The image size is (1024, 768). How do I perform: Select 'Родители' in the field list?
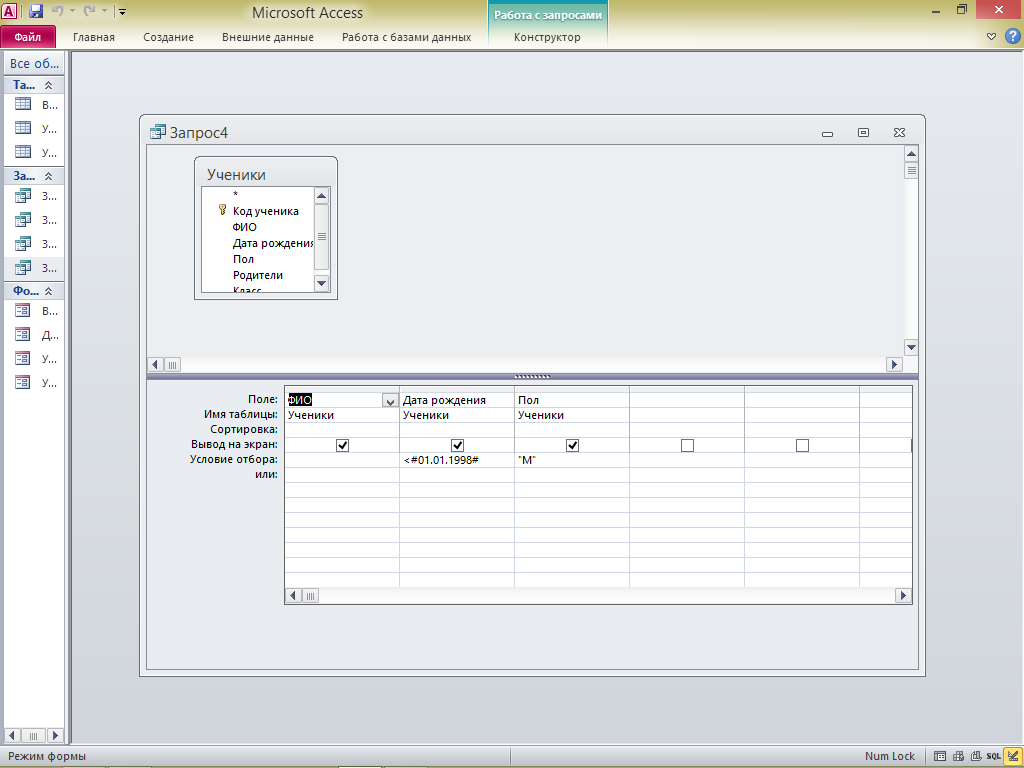click(258, 275)
